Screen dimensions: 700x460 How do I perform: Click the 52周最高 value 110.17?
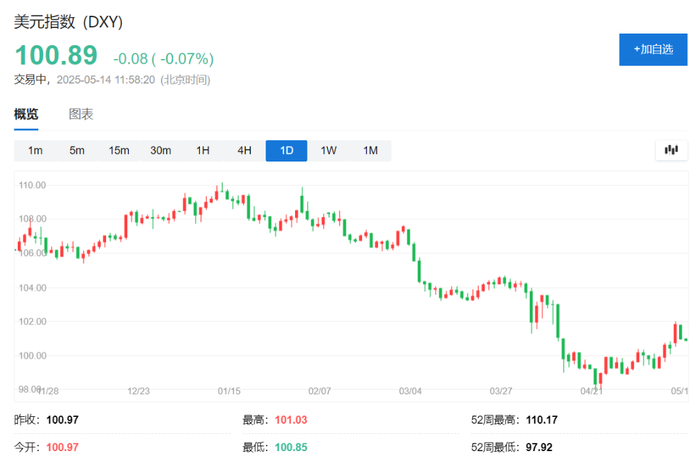click(x=542, y=420)
